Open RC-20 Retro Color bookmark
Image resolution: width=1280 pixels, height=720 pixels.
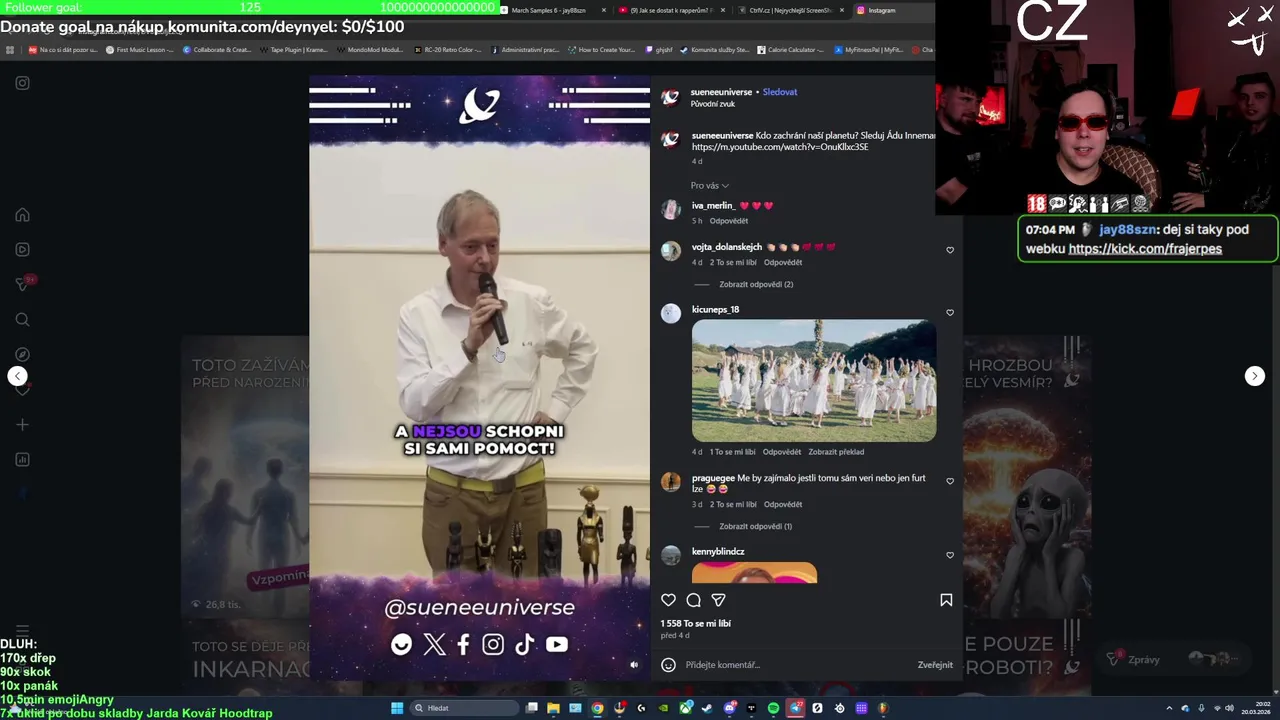pyautogui.click(x=448, y=49)
